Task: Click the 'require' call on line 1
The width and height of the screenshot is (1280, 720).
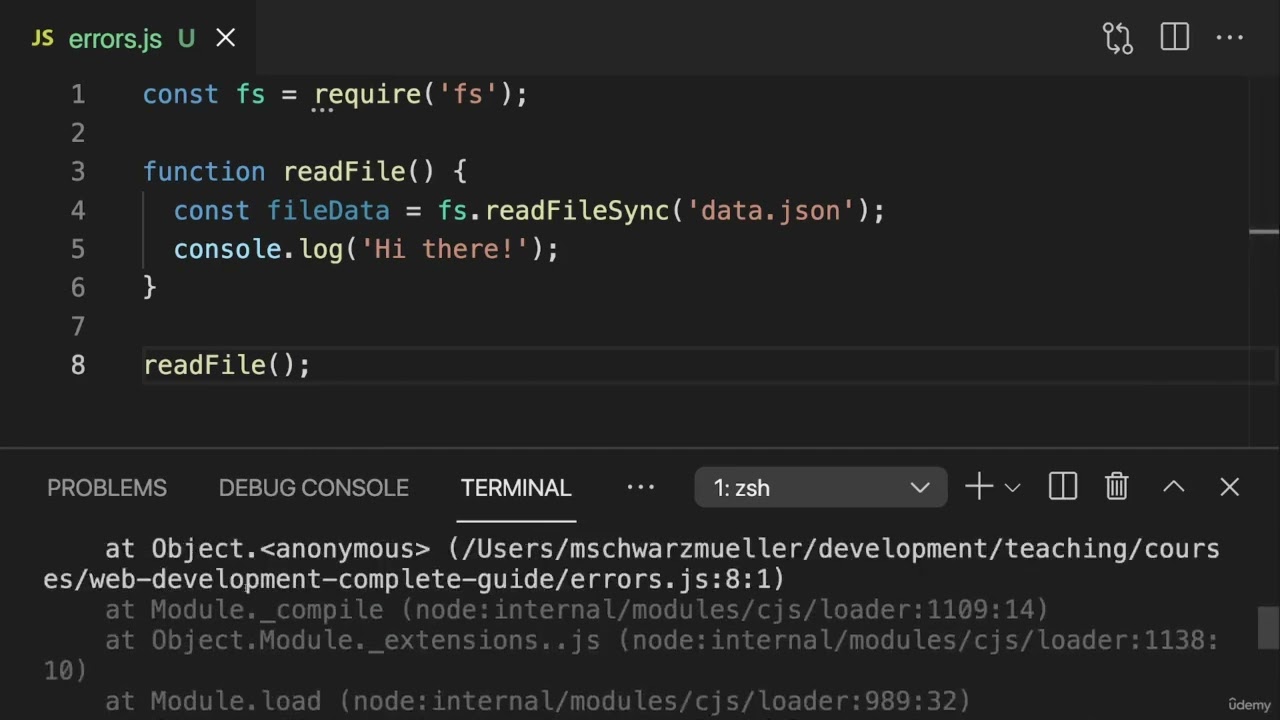Action: (367, 95)
